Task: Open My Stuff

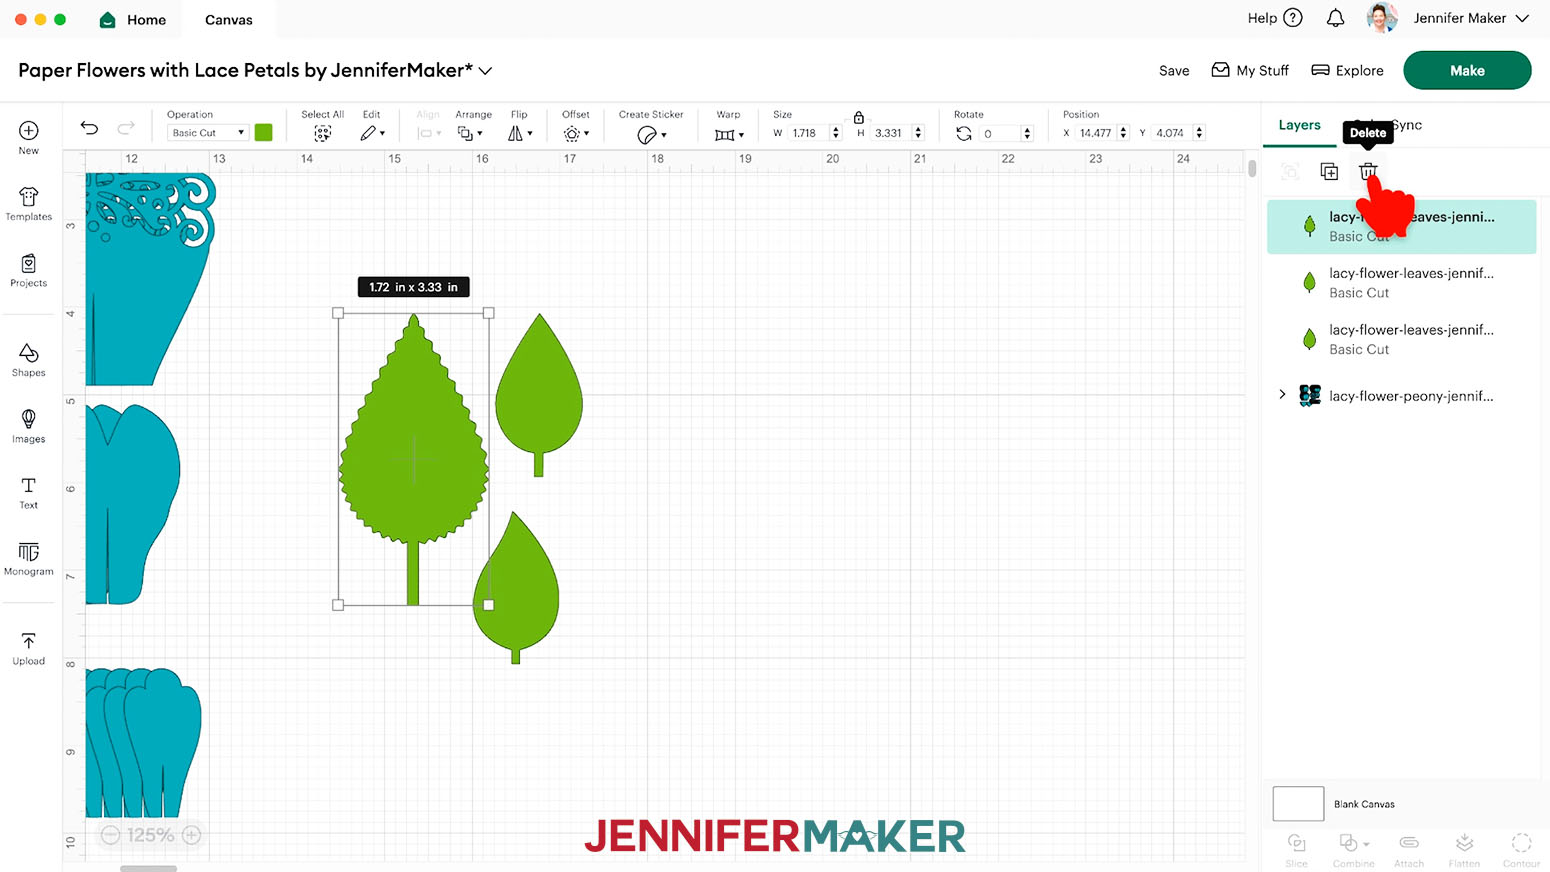Action: [1250, 71]
